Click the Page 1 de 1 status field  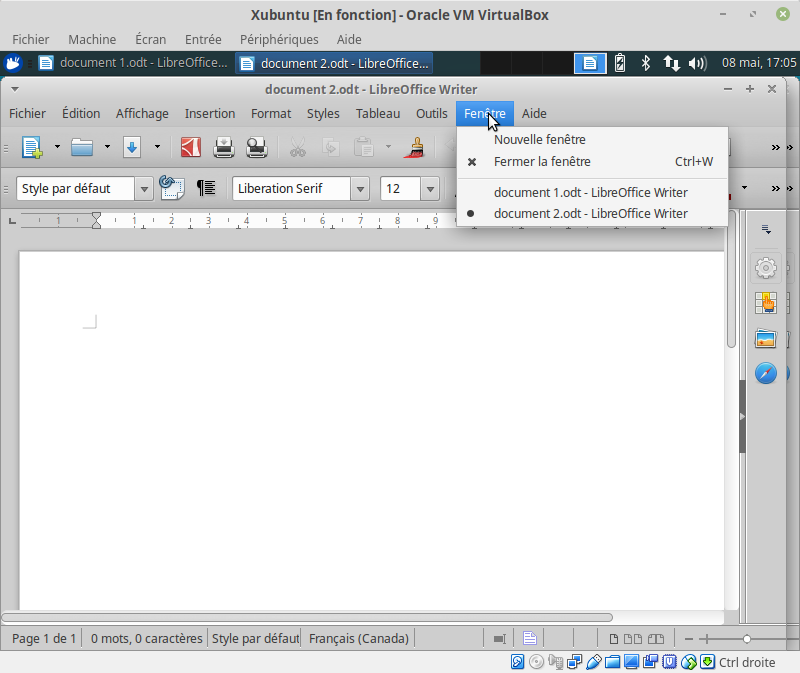point(44,638)
